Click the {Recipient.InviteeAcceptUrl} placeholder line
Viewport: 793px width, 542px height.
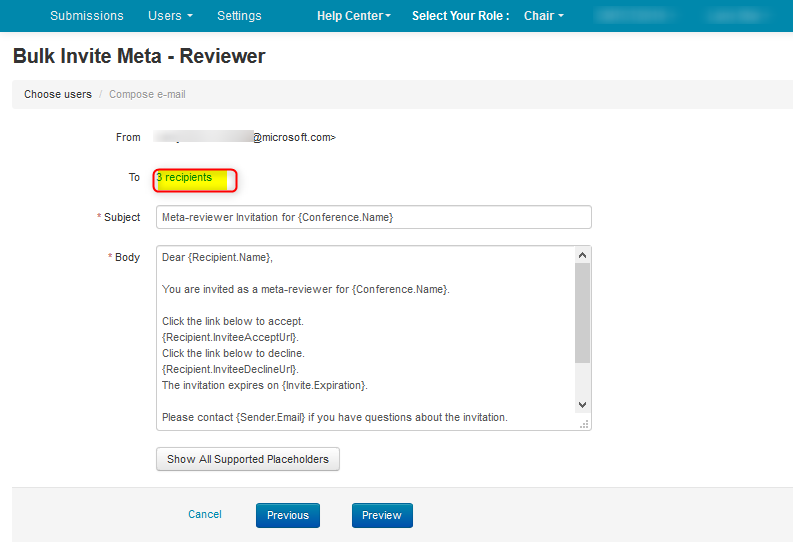pos(230,337)
